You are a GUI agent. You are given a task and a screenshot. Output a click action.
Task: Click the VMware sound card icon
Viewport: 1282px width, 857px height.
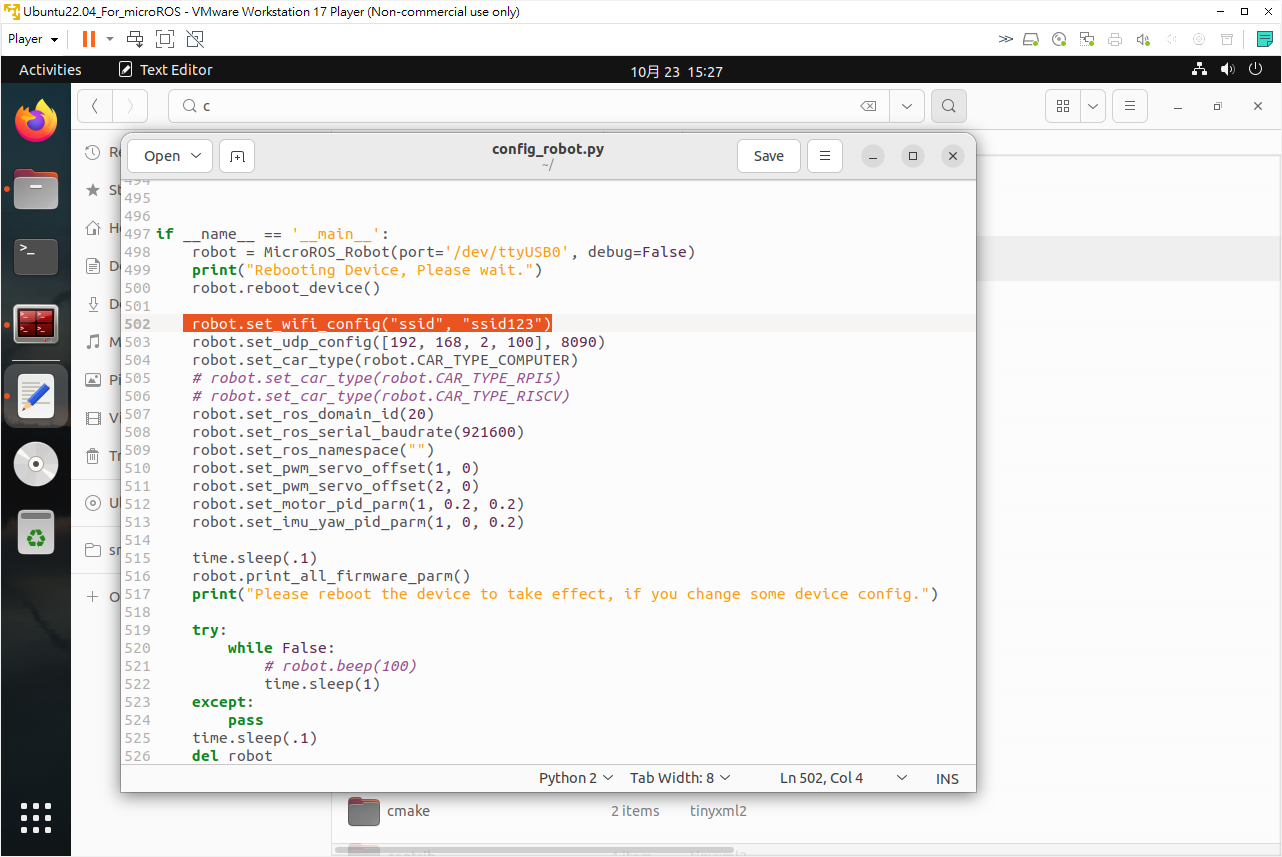[1143, 39]
